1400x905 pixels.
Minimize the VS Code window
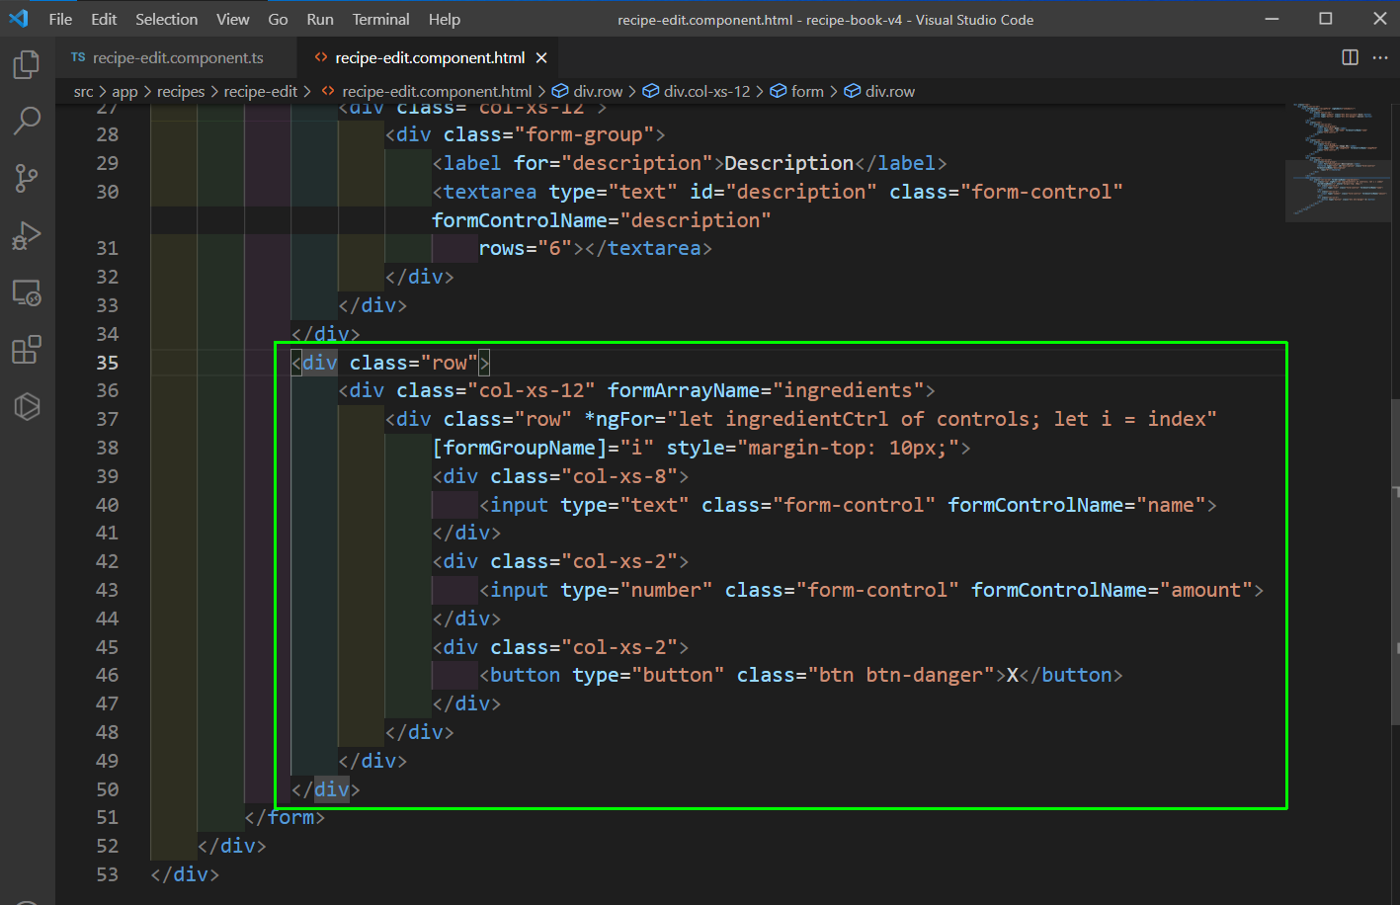point(1272,19)
